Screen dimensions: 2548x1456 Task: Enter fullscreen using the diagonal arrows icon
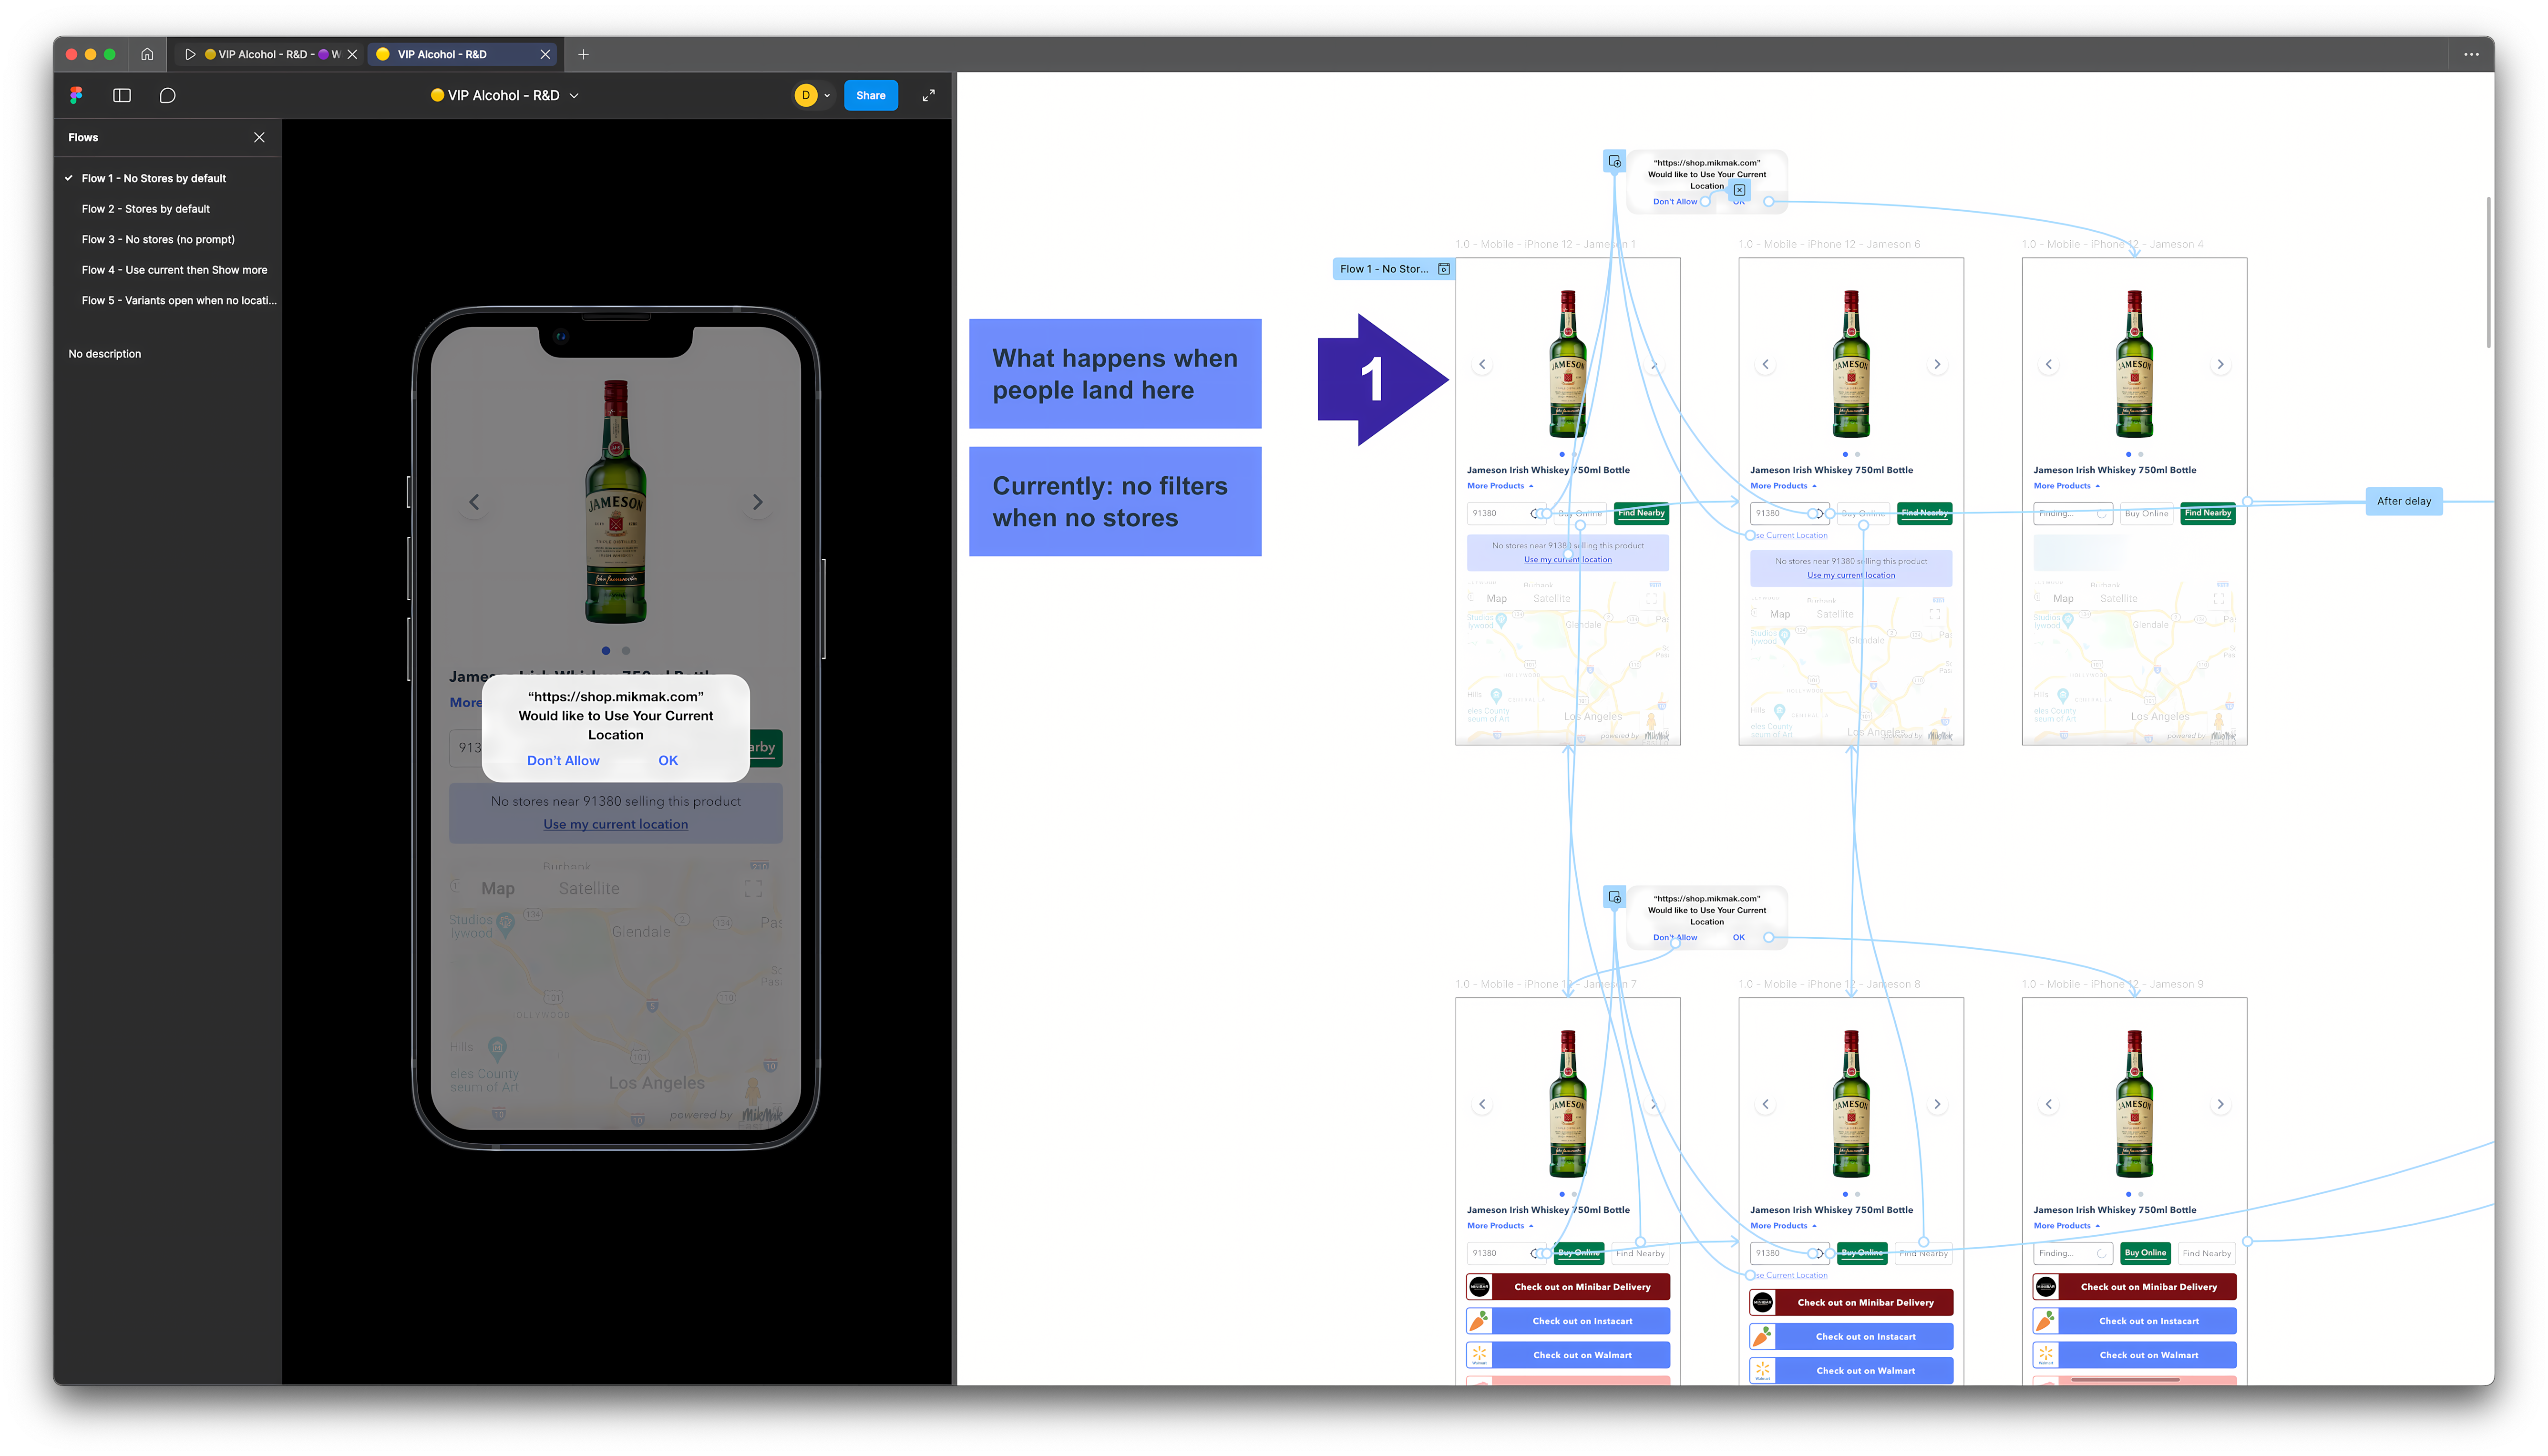click(928, 95)
